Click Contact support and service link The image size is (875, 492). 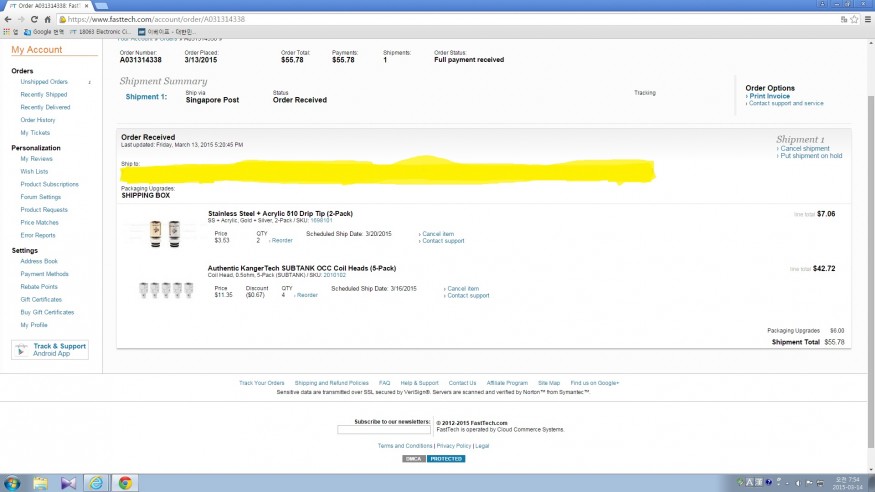786,103
